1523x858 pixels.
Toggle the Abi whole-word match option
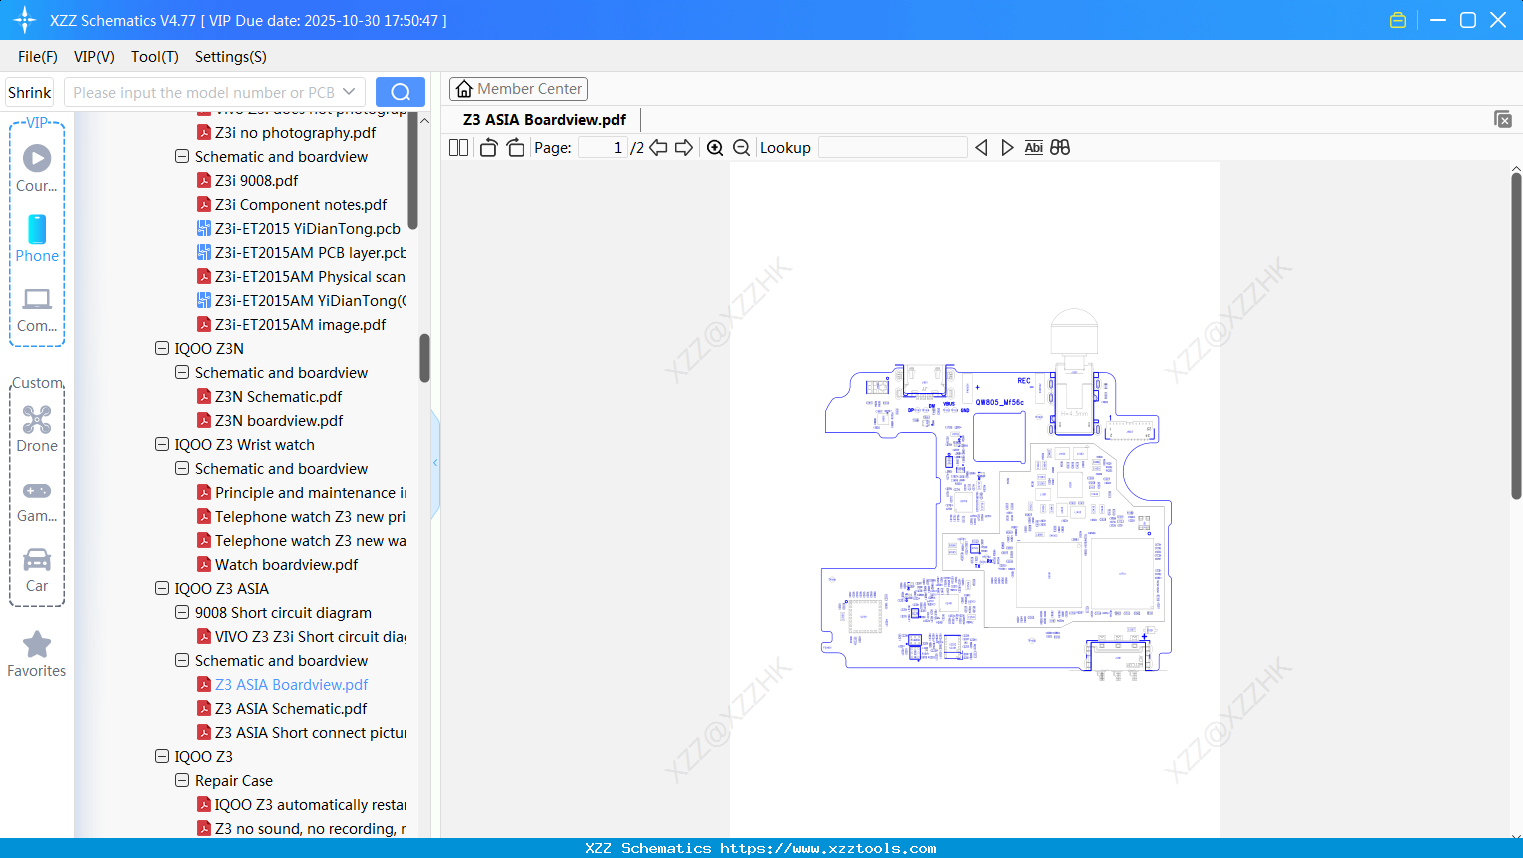click(x=1034, y=148)
